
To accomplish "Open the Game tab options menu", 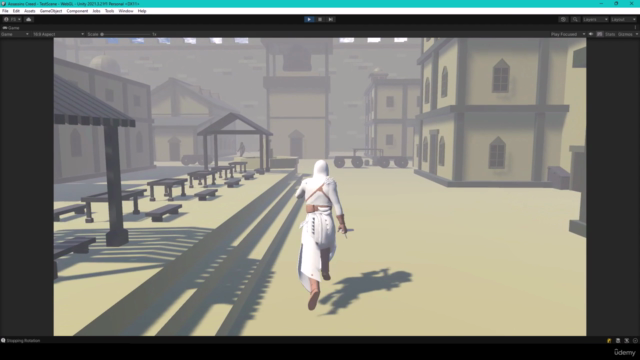I will pyautogui.click(x=636, y=28).
